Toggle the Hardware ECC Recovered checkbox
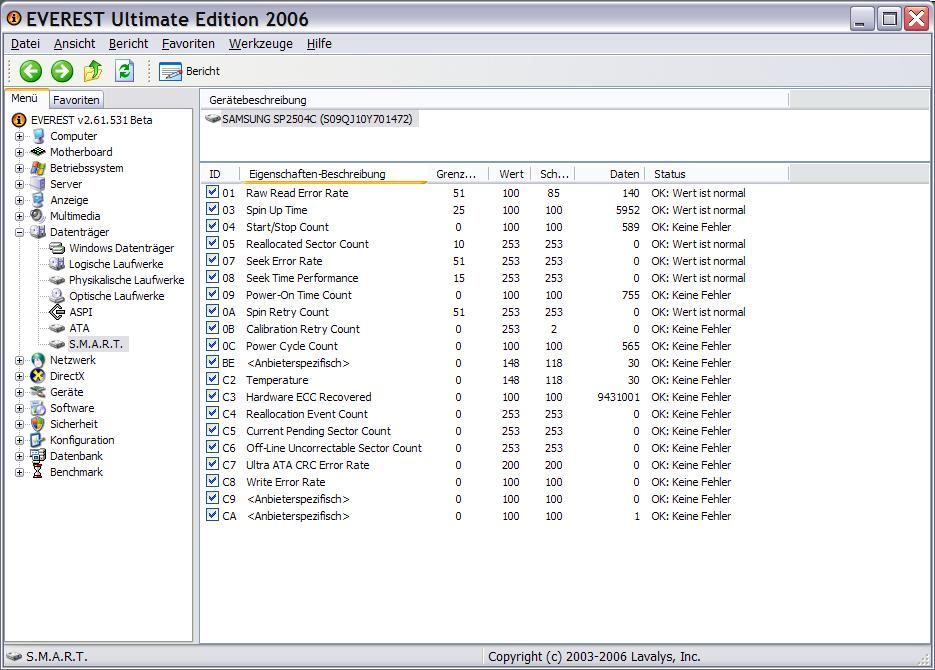 click(x=212, y=396)
